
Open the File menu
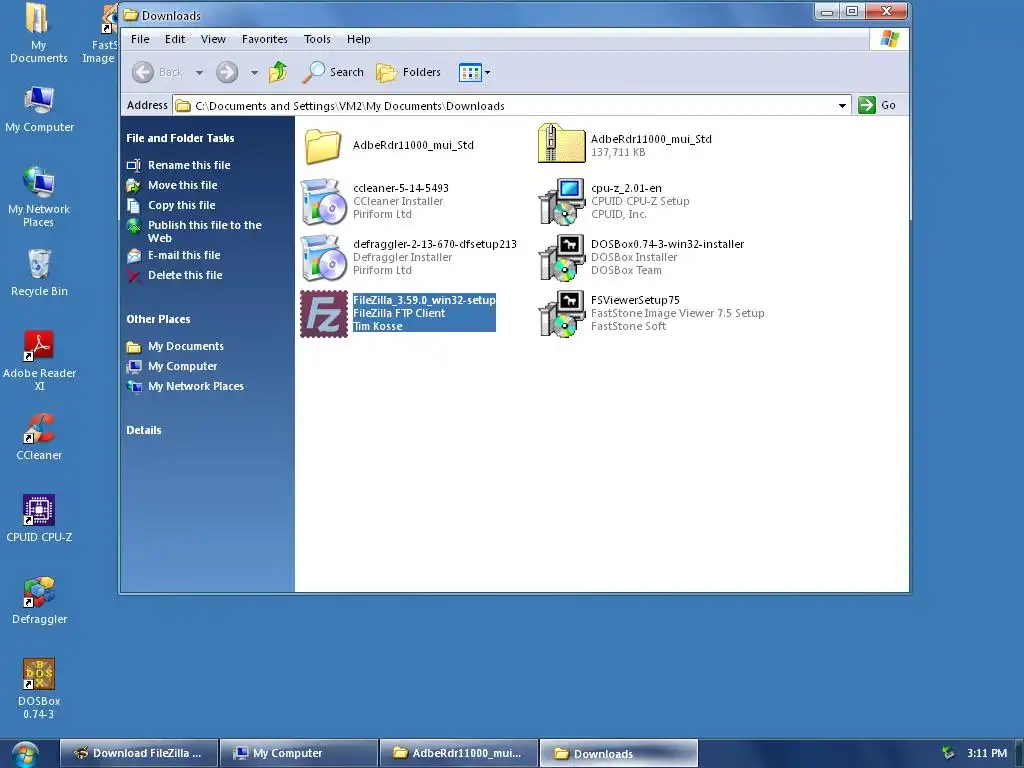(x=140, y=39)
